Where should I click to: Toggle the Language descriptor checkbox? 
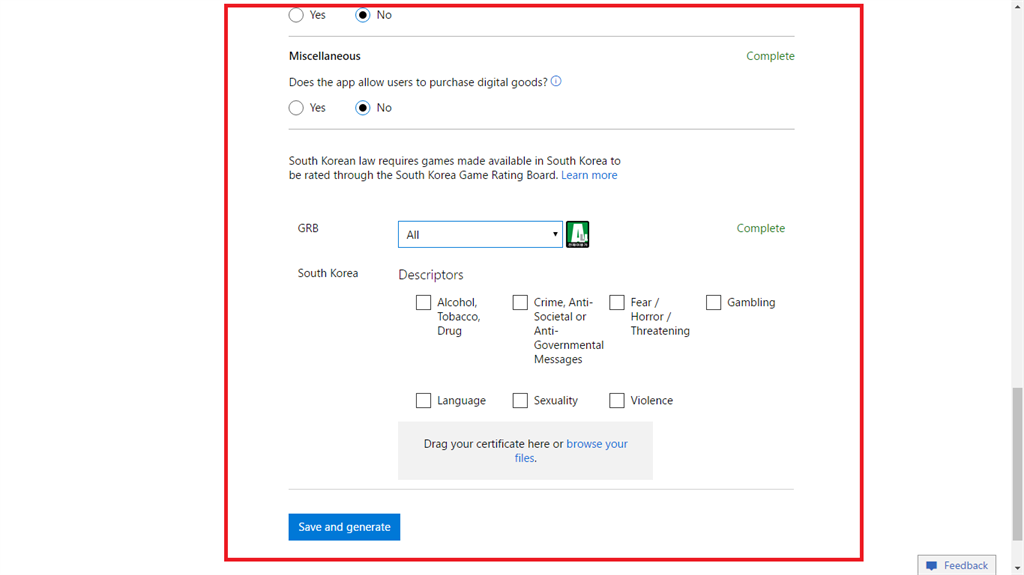click(424, 401)
